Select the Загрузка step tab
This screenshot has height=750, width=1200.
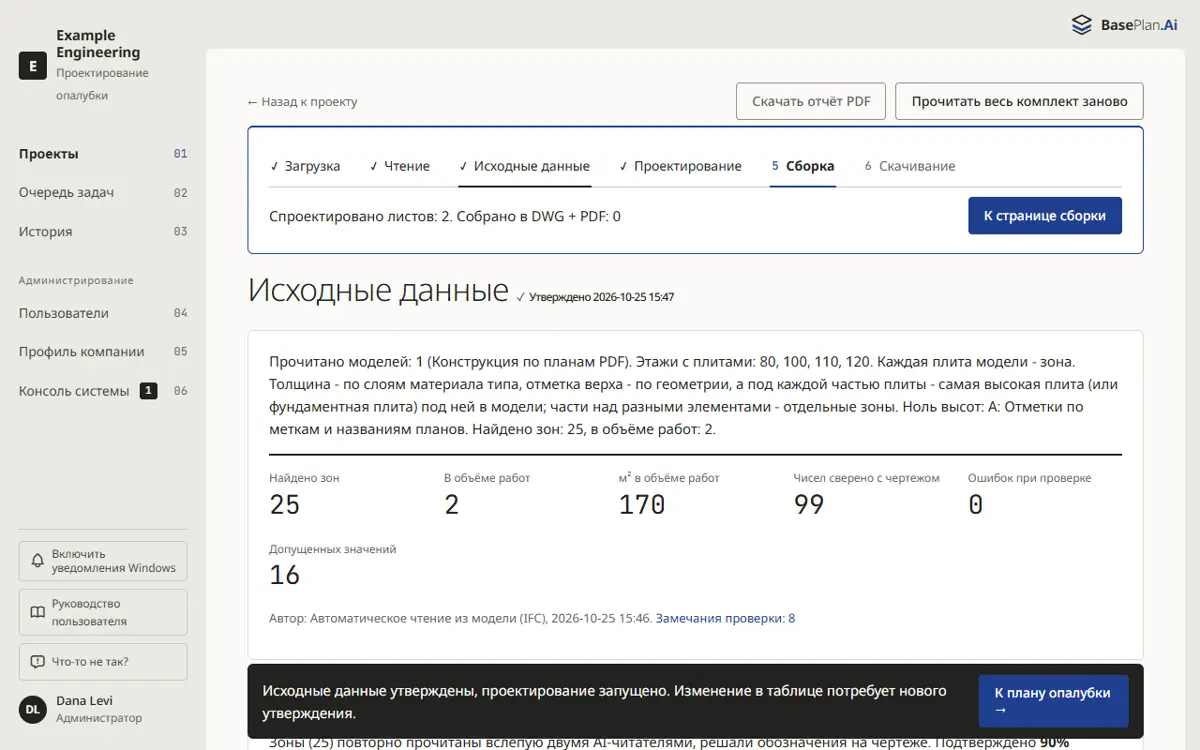[x=305, y=166]
